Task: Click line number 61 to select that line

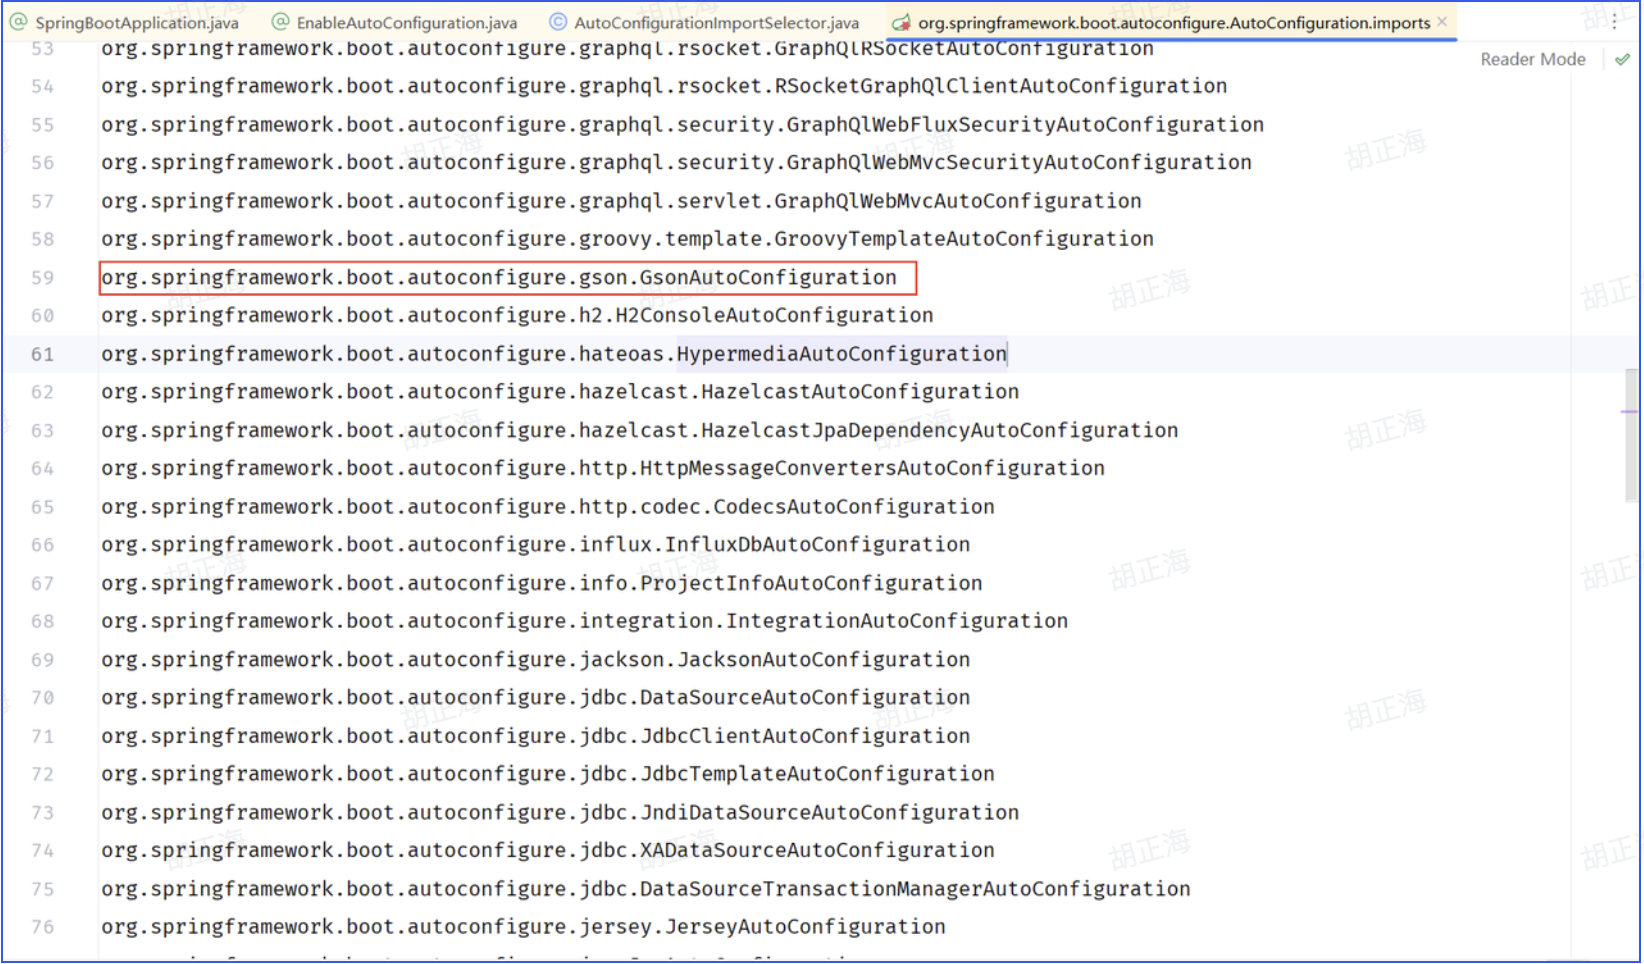Action: click(43, 354)
